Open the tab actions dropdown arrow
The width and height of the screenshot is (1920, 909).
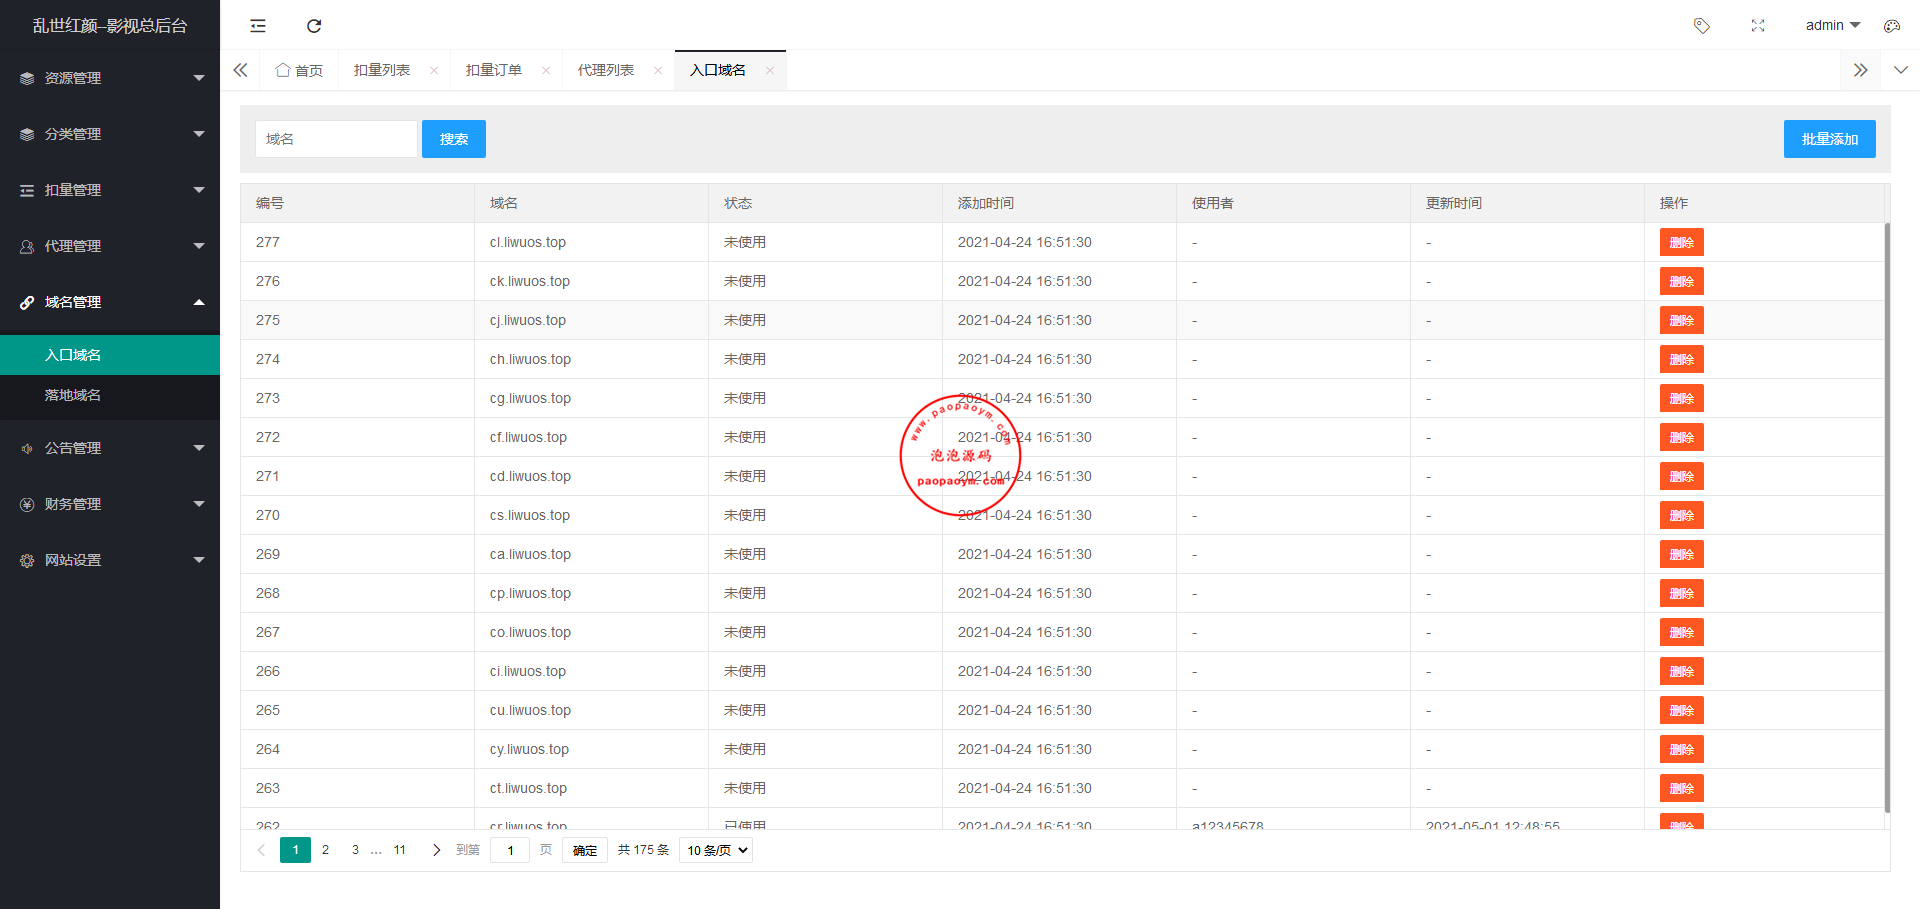coord(1900,70)
